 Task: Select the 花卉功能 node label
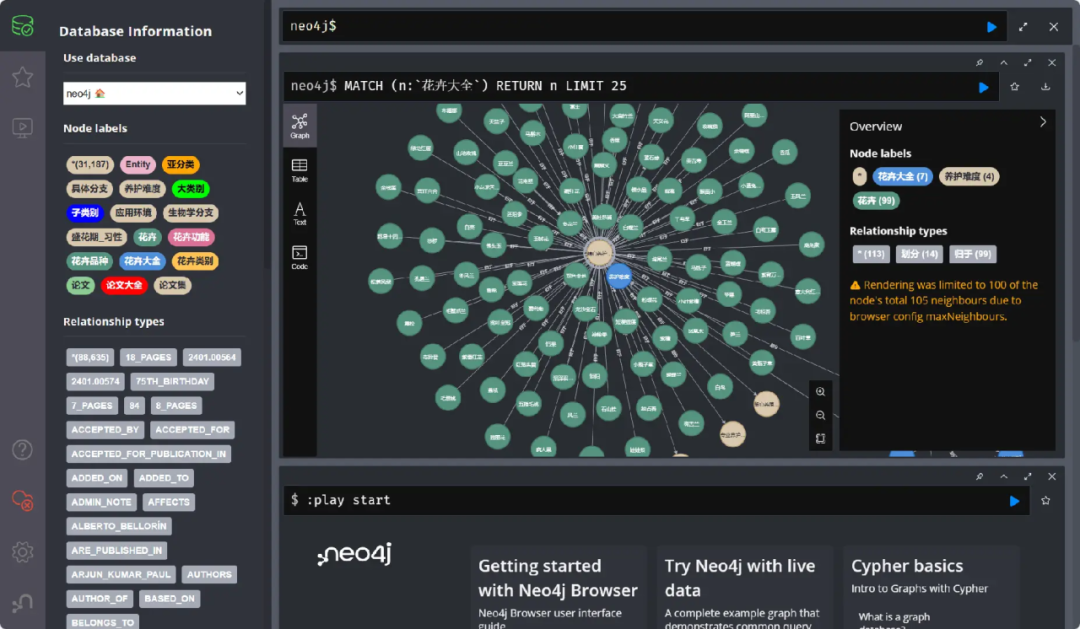click(191, 237)
